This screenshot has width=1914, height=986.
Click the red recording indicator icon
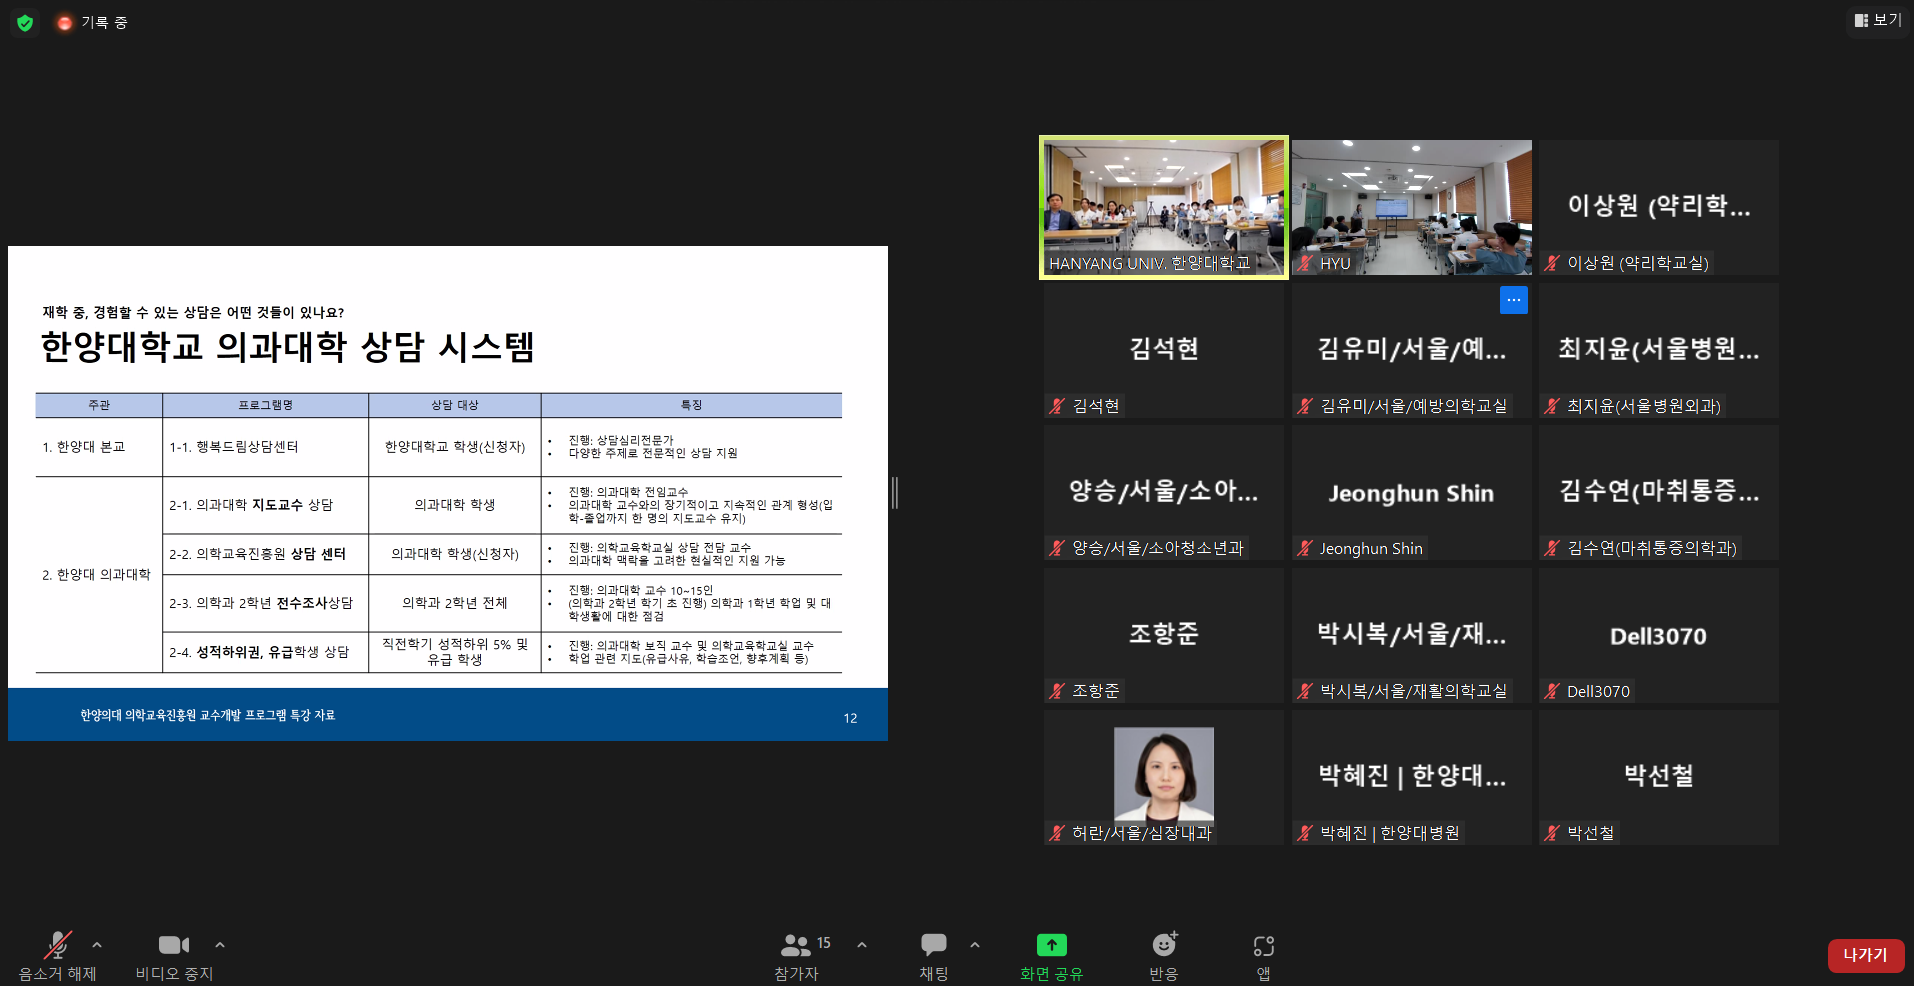pyautogui.click(x=65, y=22)
